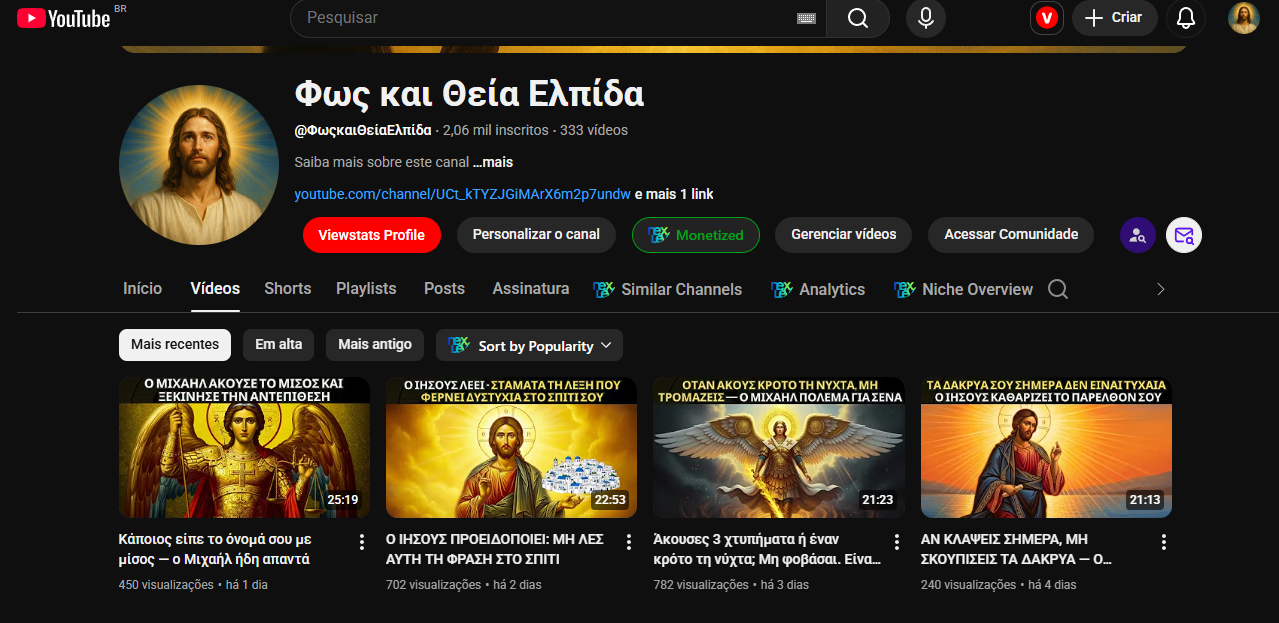Open the notifications bell

pyautogui.click(x=1186, y=18)
